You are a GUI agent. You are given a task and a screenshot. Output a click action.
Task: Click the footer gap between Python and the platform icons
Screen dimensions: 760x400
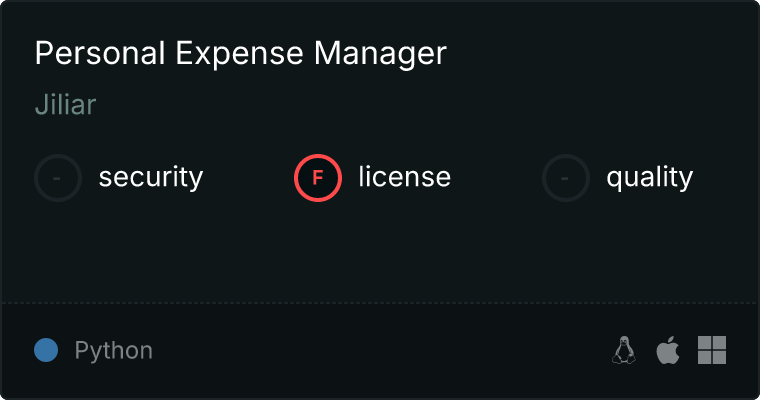click(380, 351)
